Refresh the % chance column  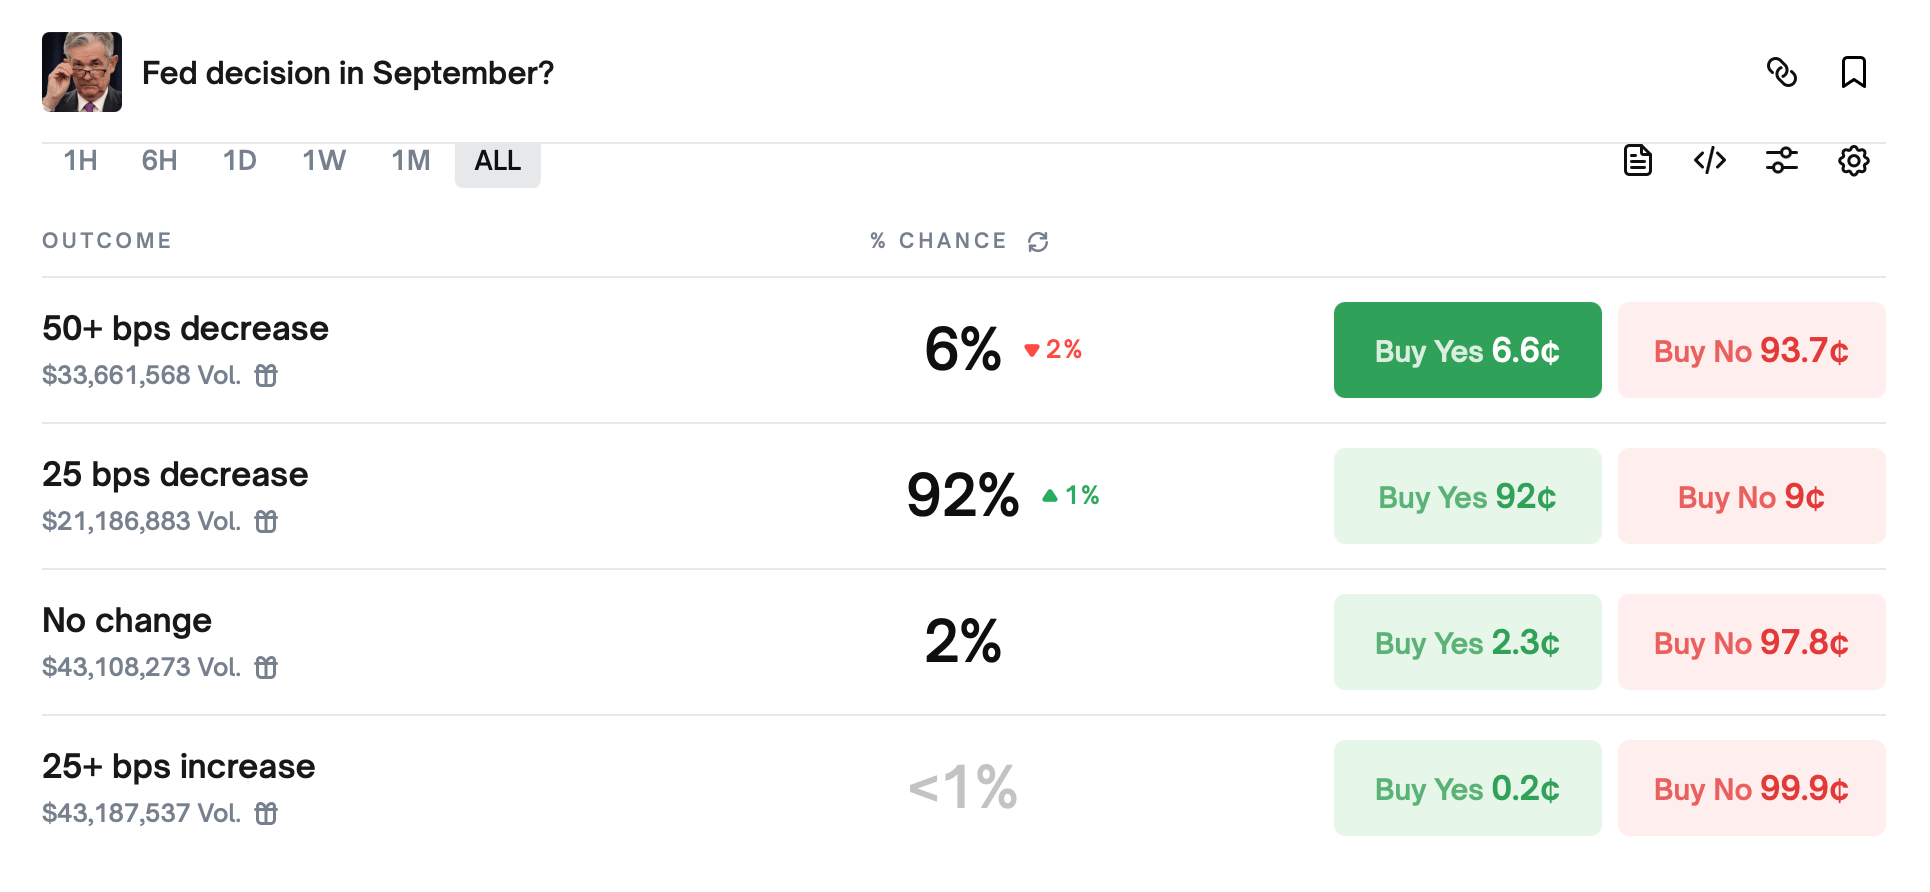point(1038,241)
